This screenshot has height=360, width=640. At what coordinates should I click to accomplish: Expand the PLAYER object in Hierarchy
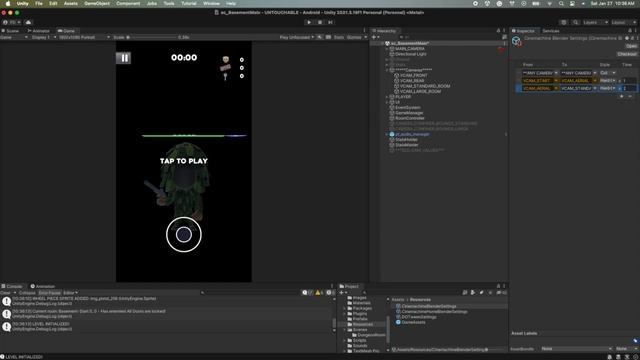(x=387, y=97)
